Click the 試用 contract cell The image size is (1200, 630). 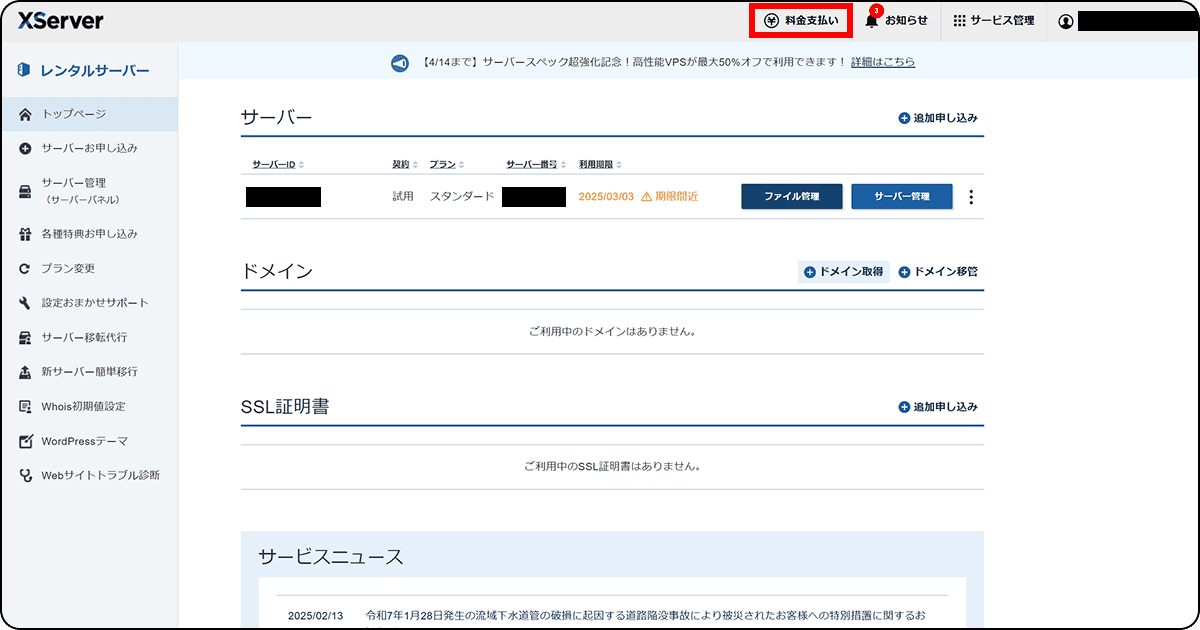click(402, 197)
